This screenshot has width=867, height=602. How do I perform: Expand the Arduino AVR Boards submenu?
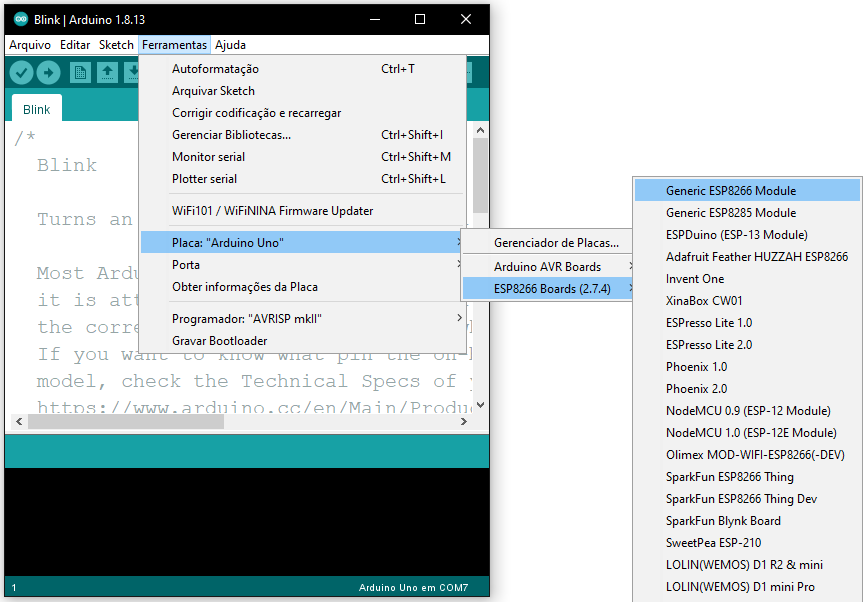(547, 267)
